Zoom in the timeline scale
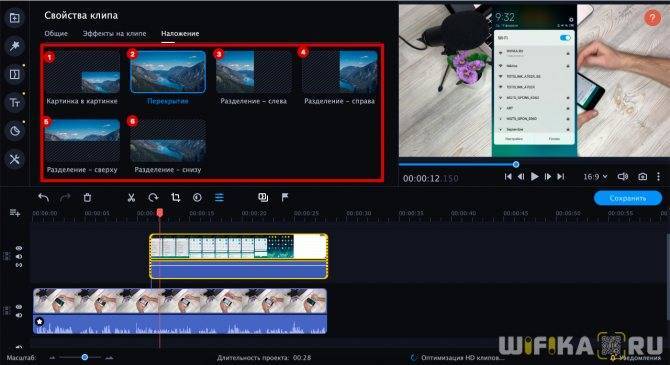 (109, 357)
